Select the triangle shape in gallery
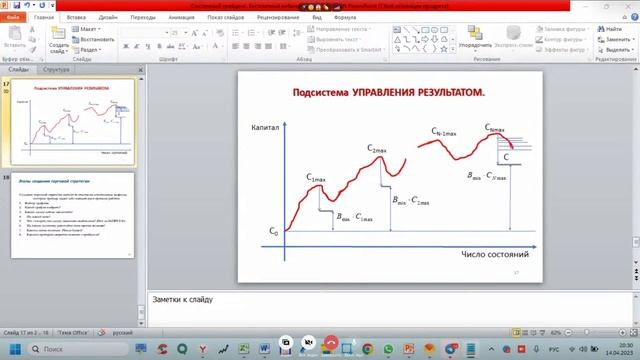This screenshot has width=640, height=360. [397, 39]
